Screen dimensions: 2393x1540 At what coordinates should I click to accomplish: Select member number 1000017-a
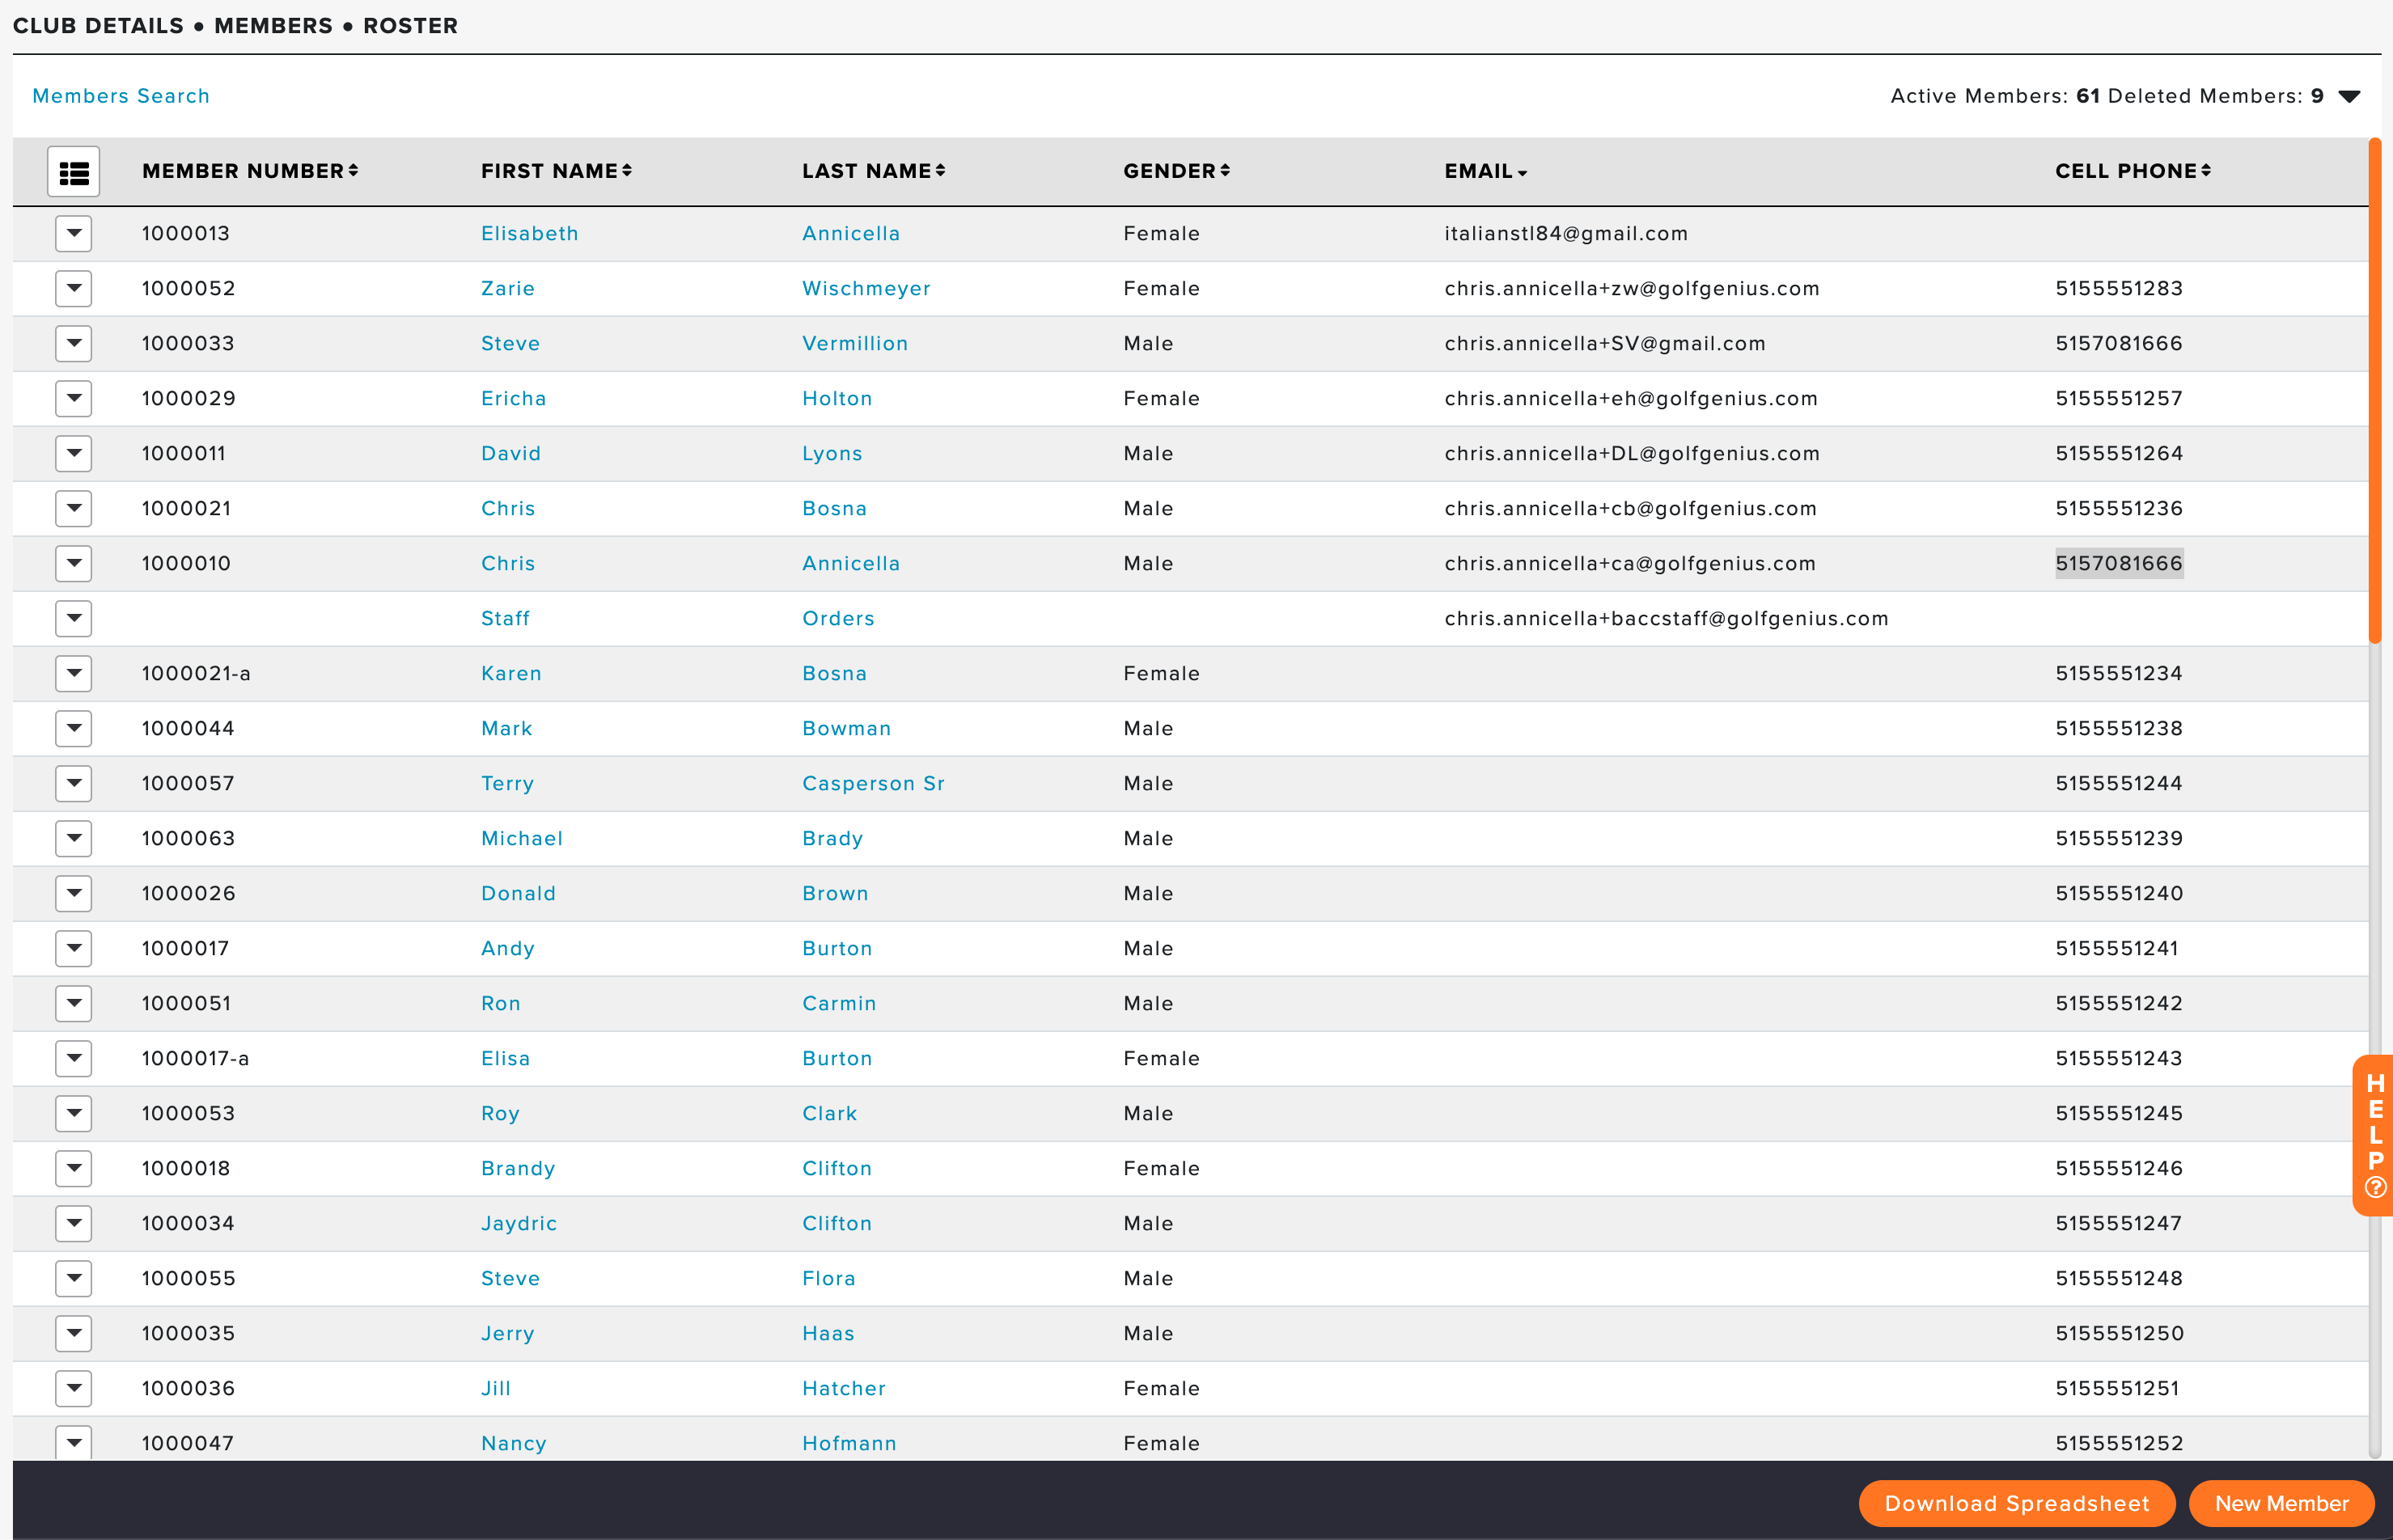[x=195, y=1059]
